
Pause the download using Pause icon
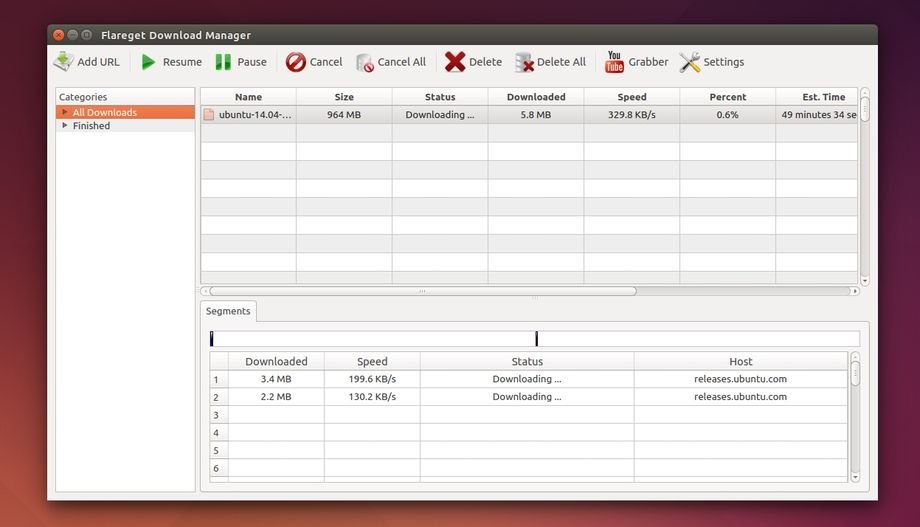pos(224,62)
